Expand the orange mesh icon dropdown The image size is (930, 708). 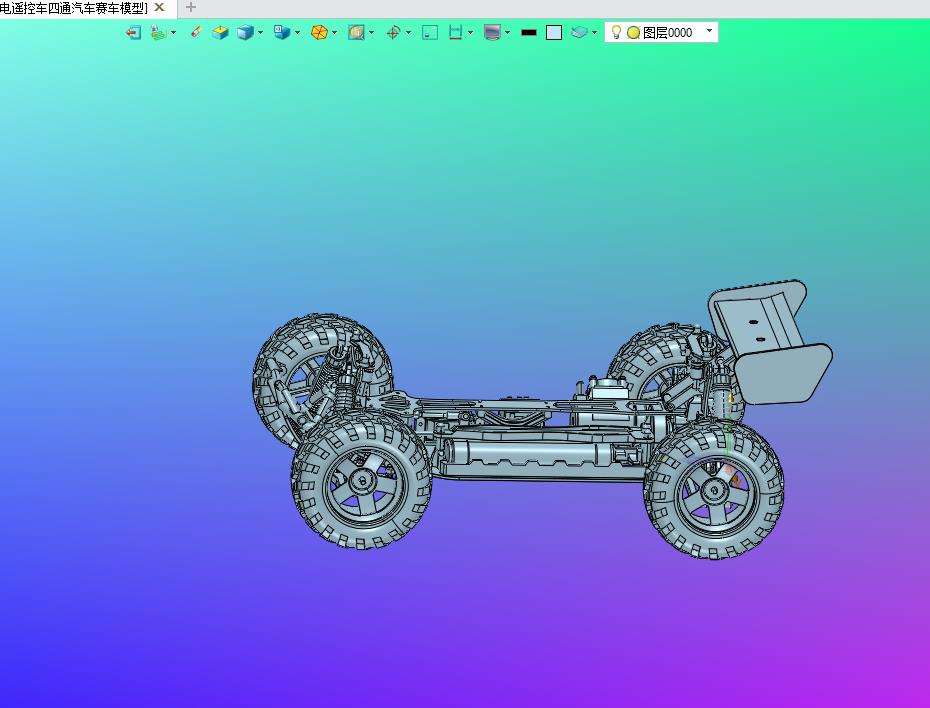[335, 33]
